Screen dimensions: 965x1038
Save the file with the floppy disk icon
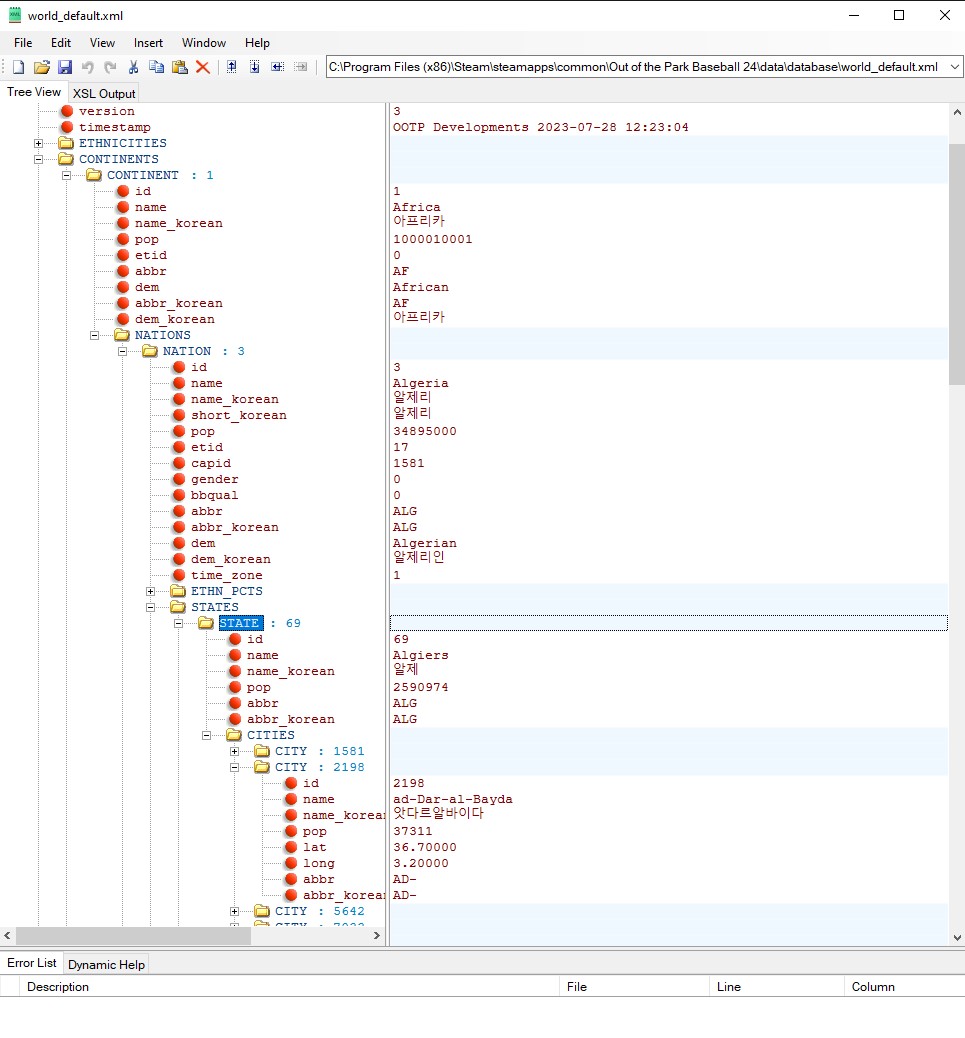(x=64, y=67)
